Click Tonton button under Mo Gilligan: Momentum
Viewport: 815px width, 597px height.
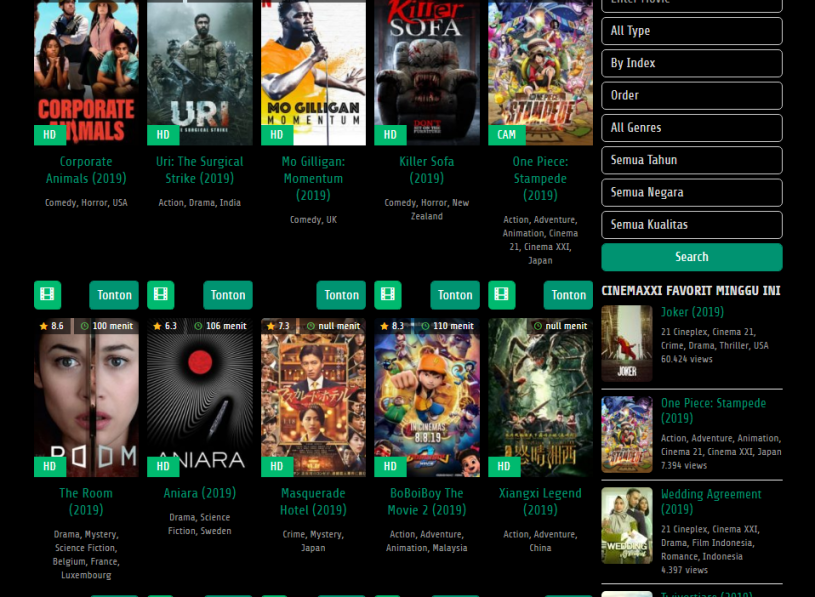tap(341, 295)
